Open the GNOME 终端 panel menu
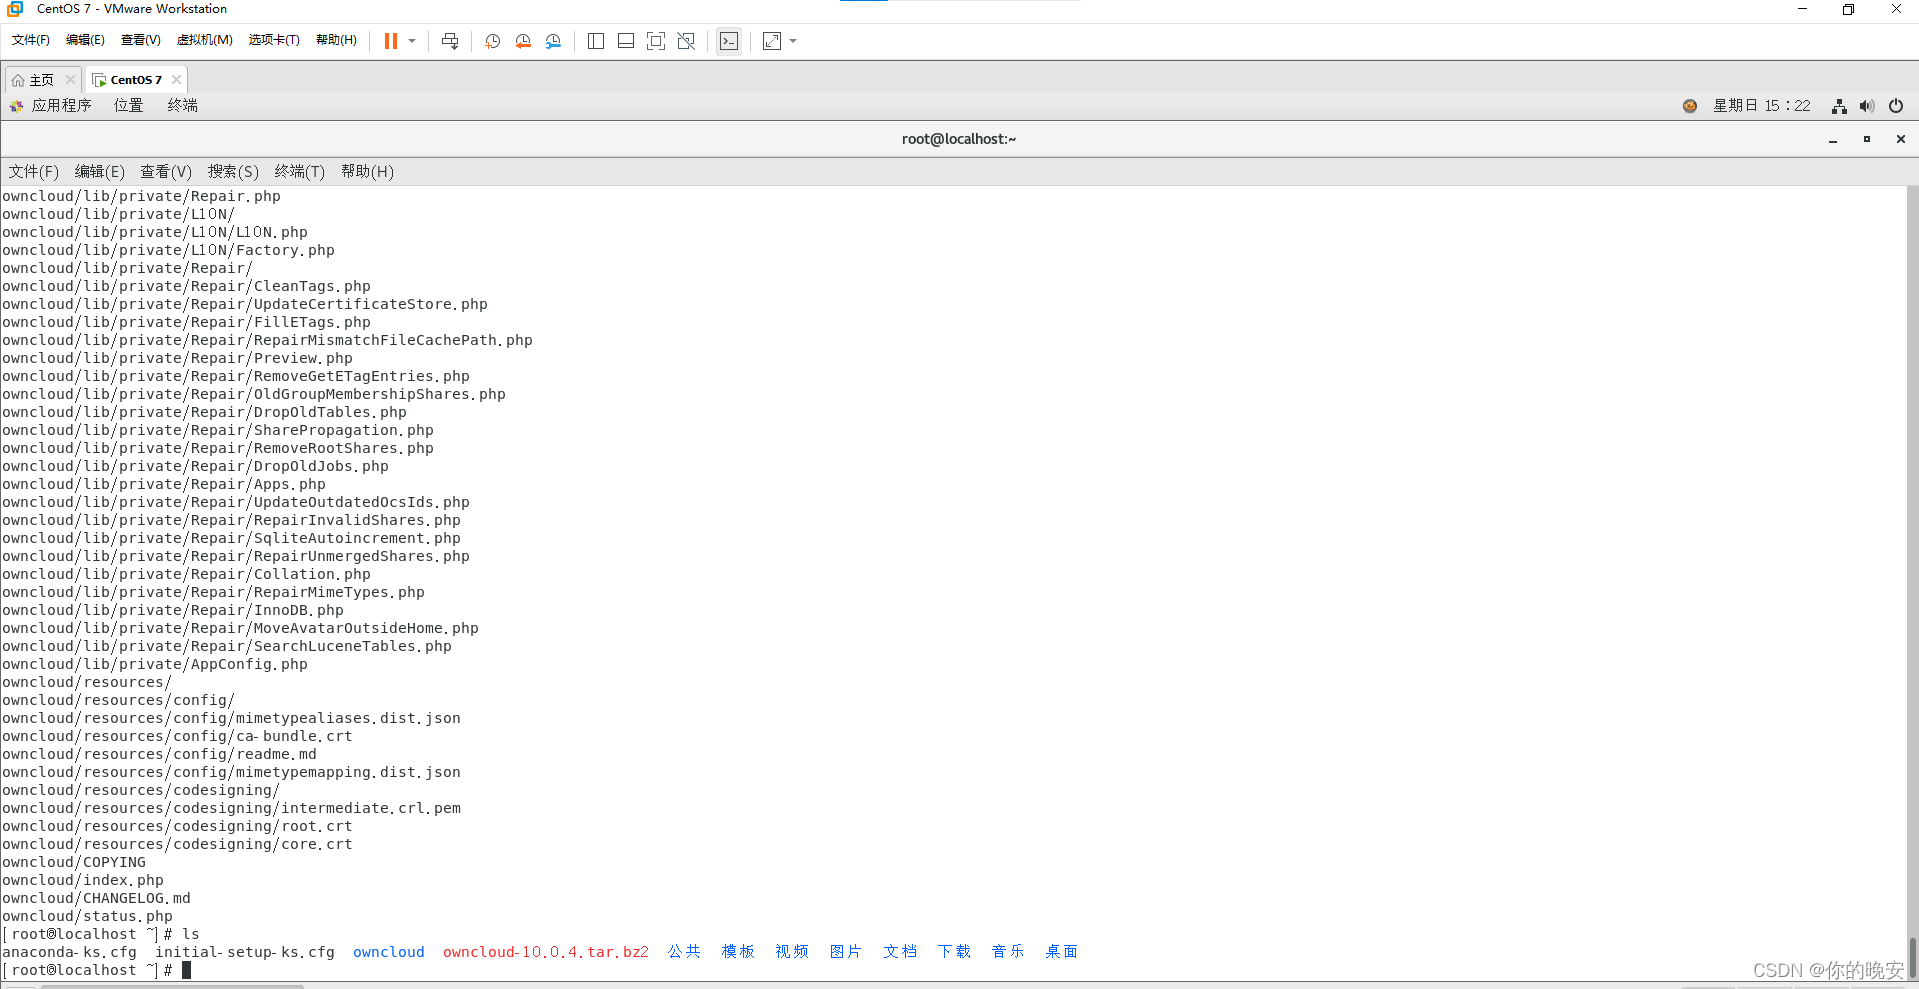This screenshot has height=989, width=1919. tap(182, 105)
